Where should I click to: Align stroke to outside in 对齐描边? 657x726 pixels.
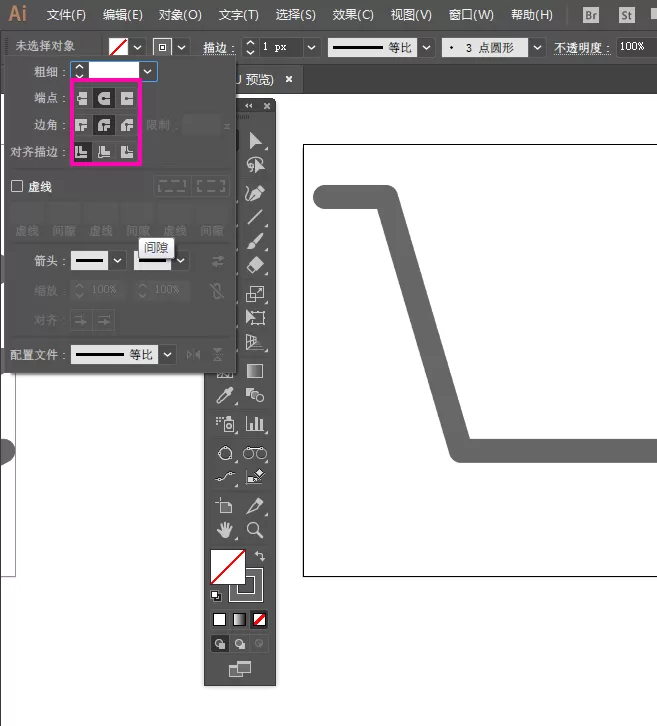126,152
